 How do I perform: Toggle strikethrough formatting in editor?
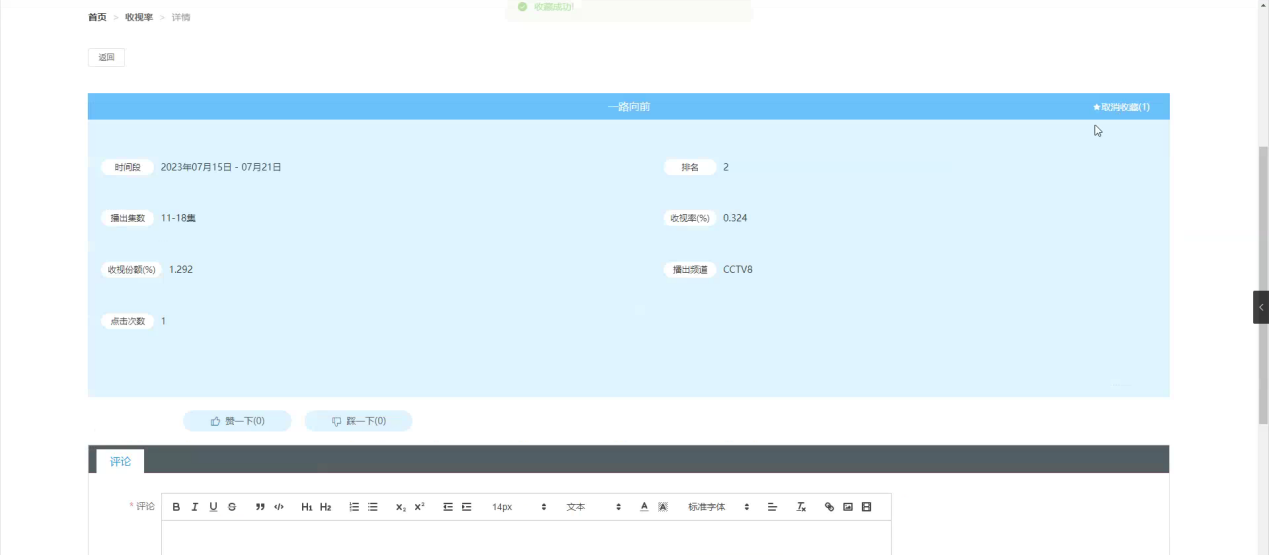[x=232, y=507]
